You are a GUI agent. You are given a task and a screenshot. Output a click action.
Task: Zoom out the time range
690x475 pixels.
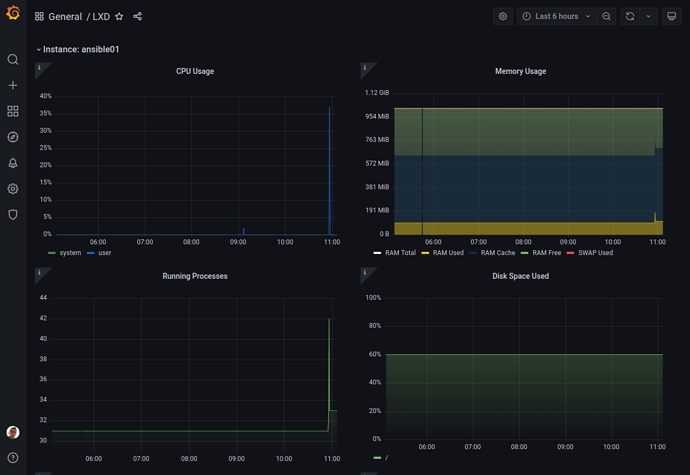click(x=606, y=16)
